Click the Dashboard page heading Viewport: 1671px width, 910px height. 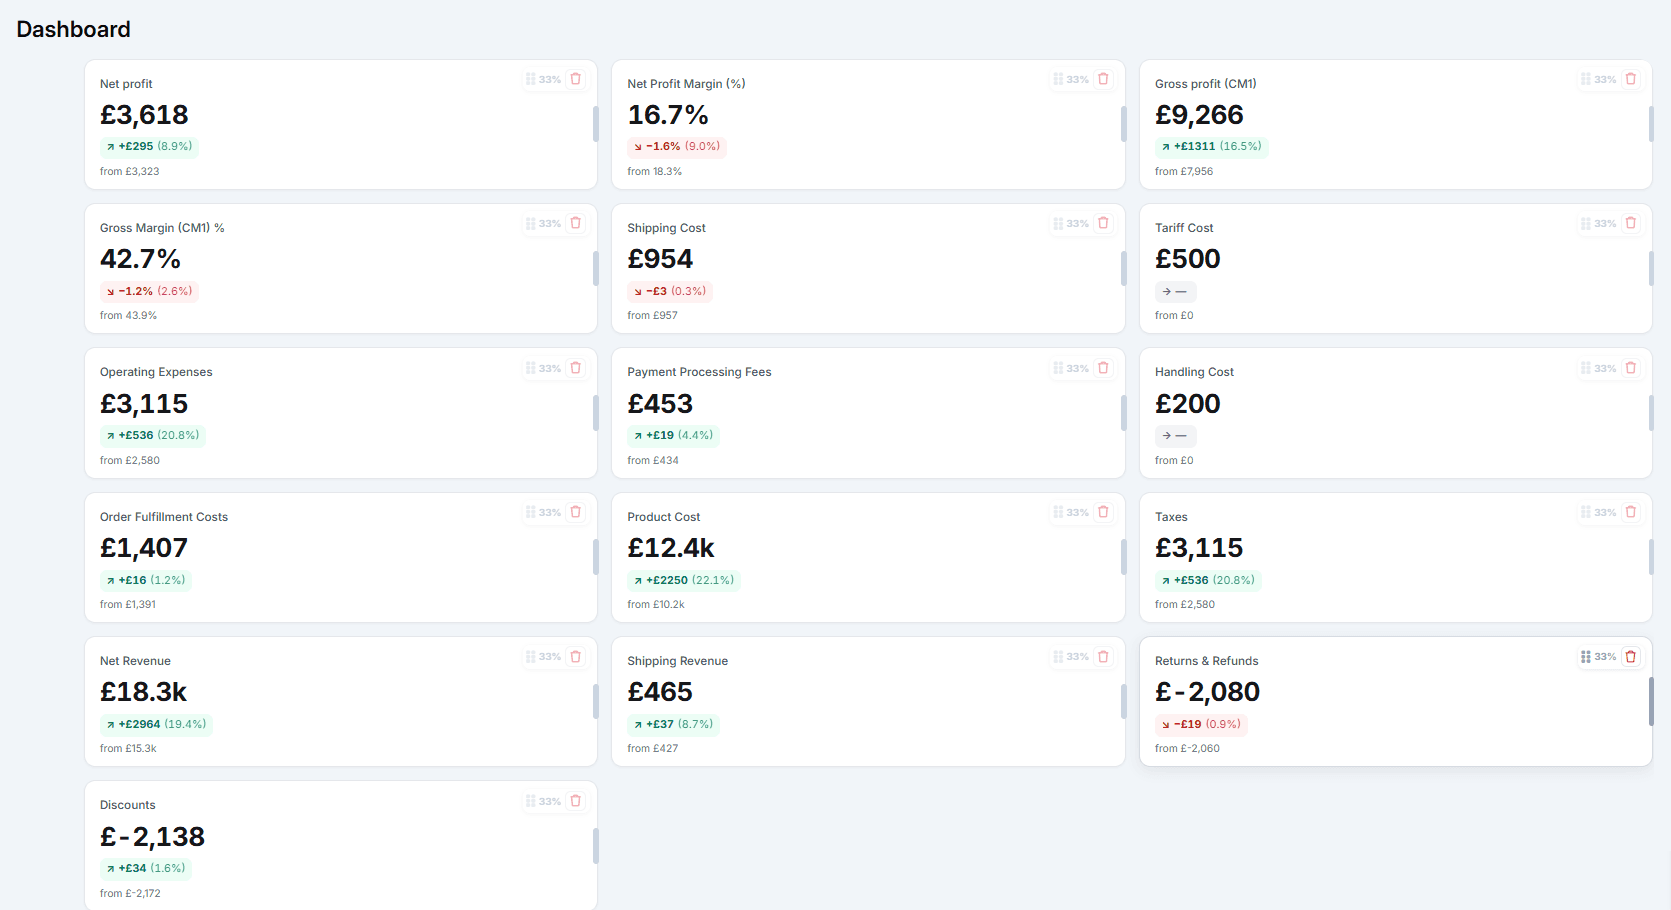point(73,29)
